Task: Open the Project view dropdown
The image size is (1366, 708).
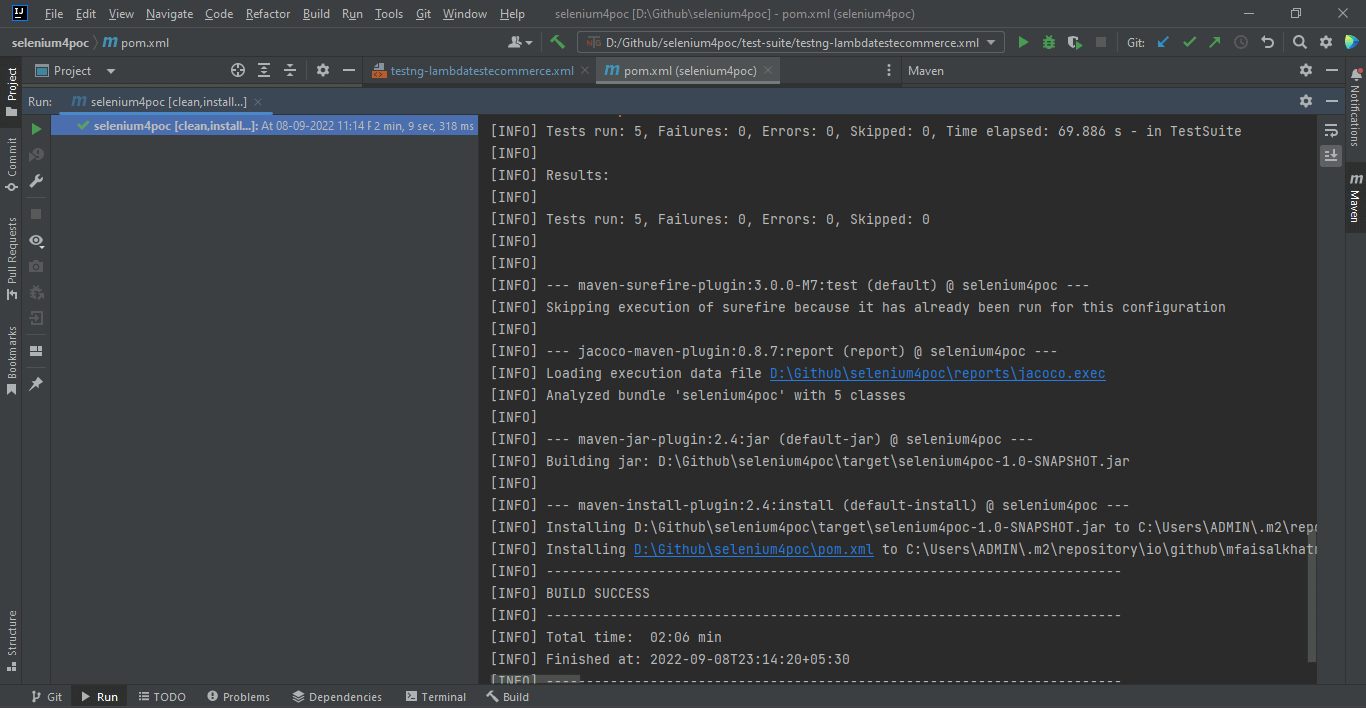Action: 75,70
